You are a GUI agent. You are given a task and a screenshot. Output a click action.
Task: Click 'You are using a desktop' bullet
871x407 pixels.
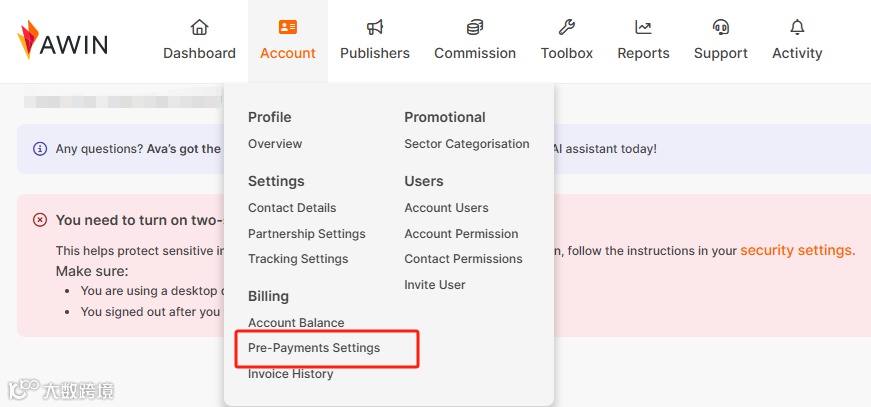[152, 291]
